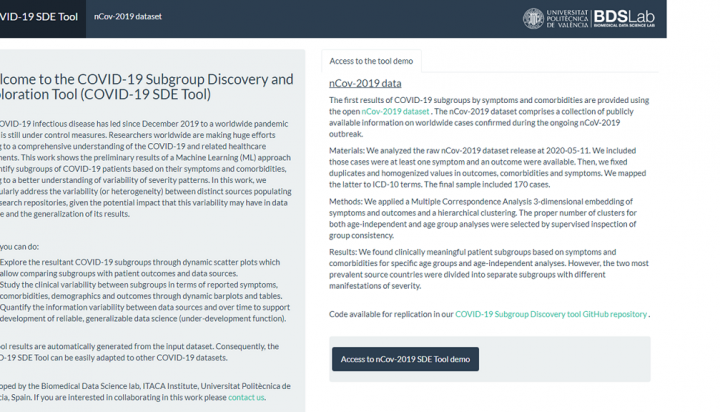
Task: Click the line 'Explore the resultant COVID-19 subgroups'
Action: [140, 262]
